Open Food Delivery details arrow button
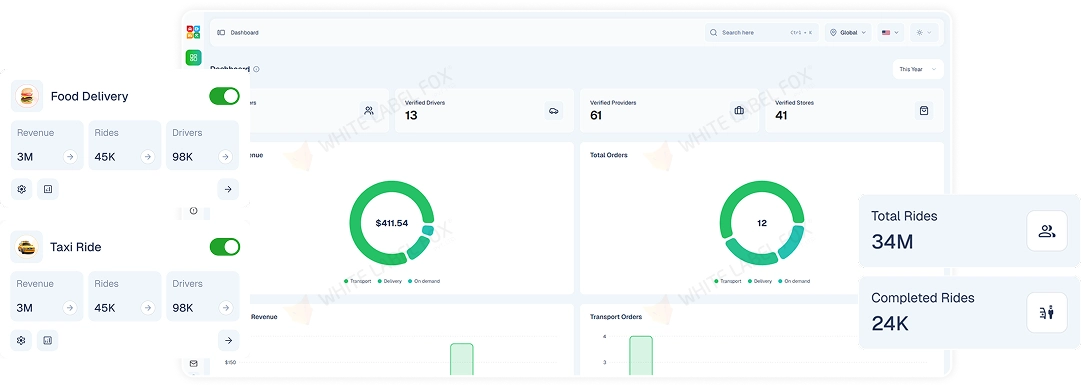 228,189
